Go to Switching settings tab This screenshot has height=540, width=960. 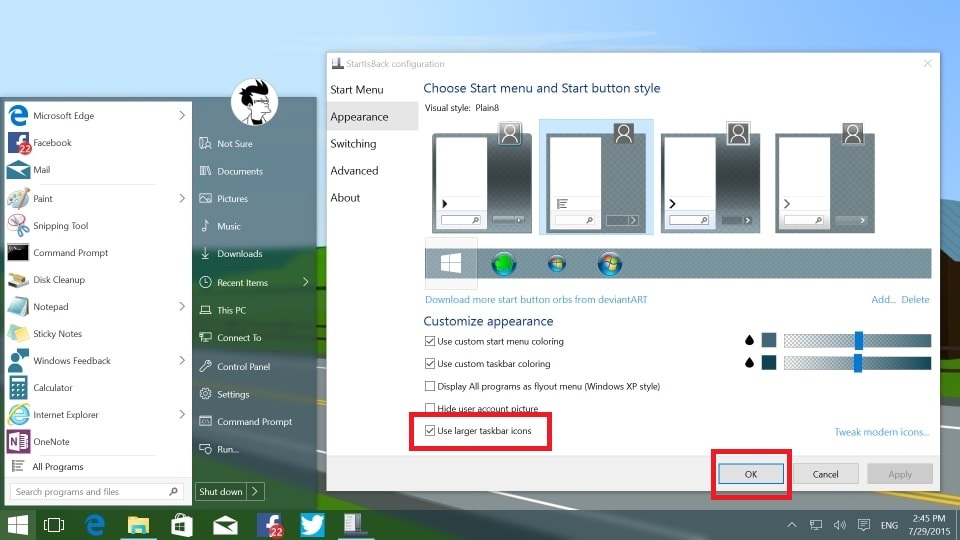pos(353,143)
